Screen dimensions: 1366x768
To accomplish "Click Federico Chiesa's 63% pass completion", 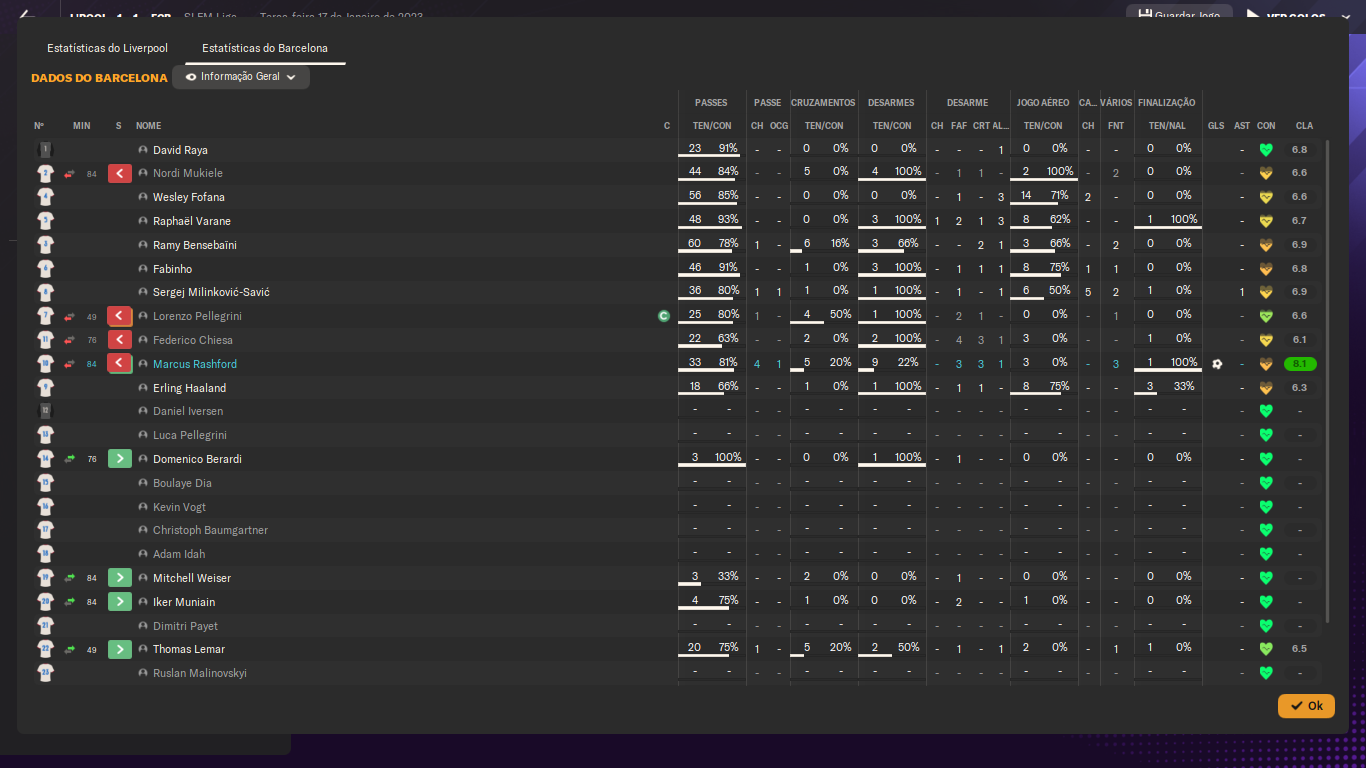I will 728,338.
